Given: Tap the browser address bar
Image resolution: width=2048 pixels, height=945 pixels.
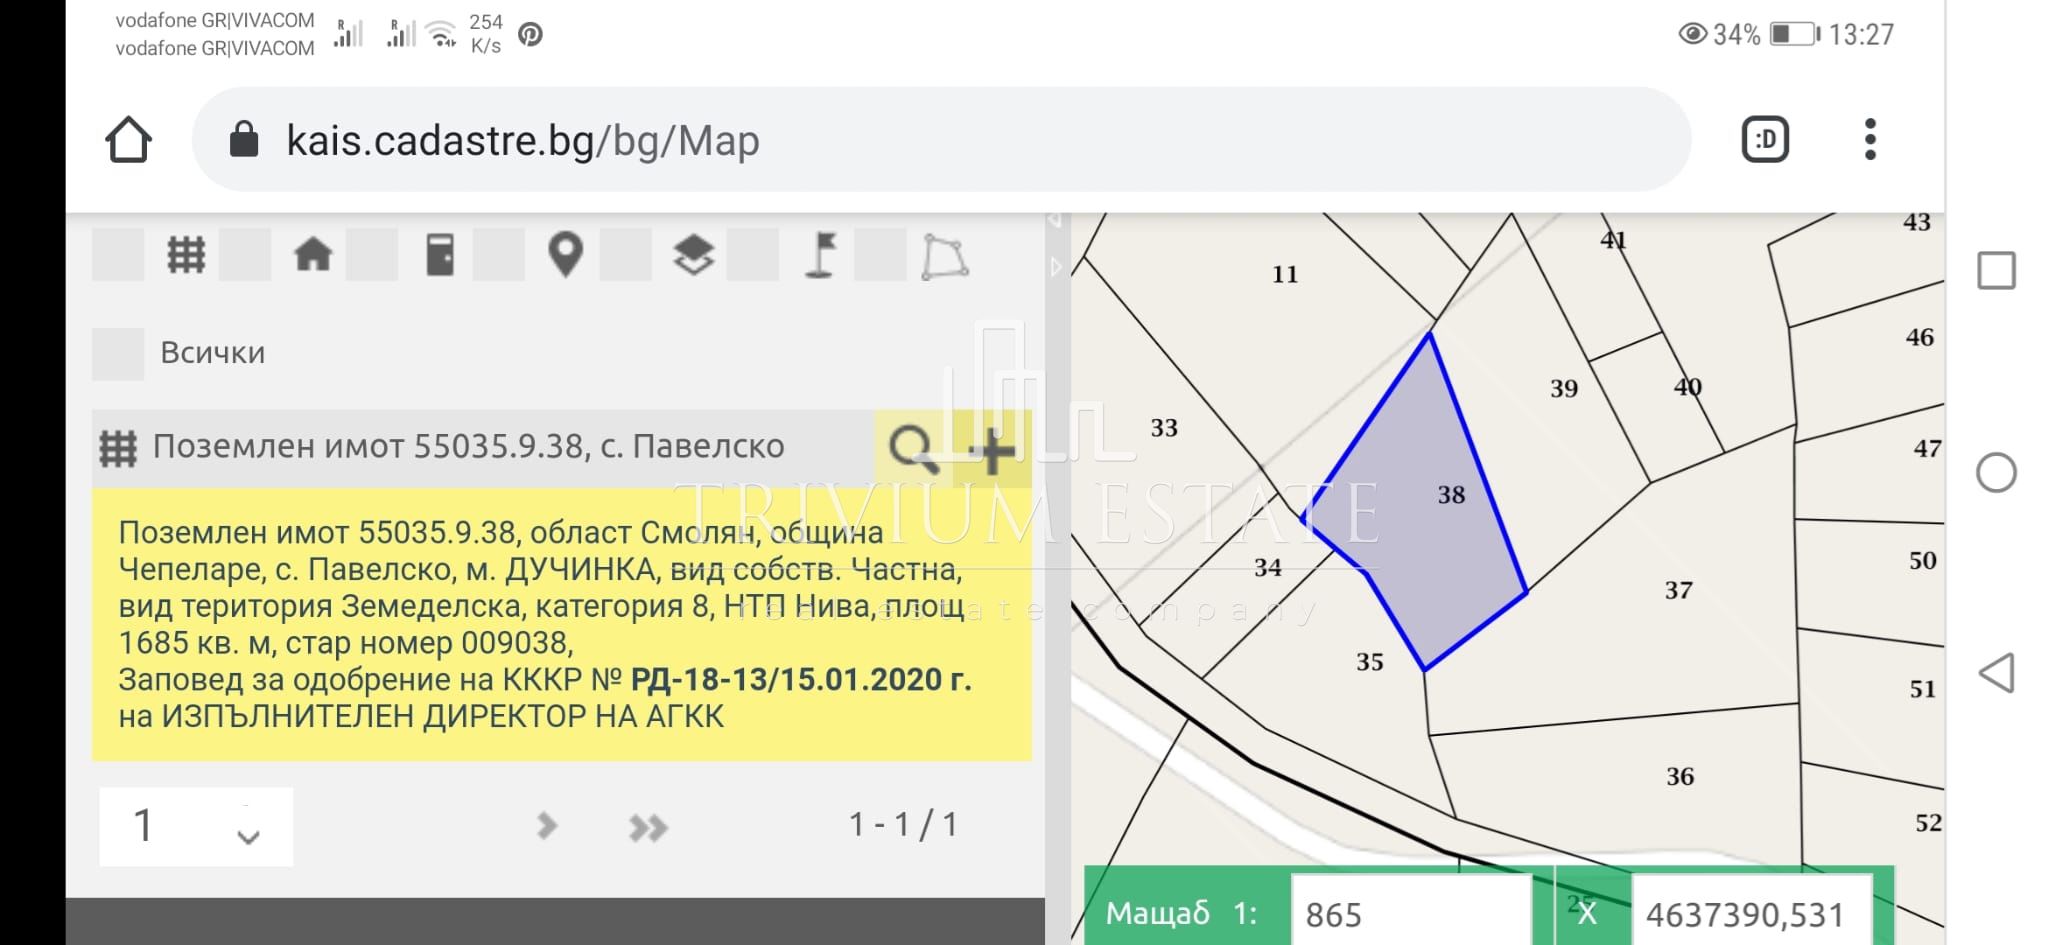Looking at the screenshot, I should [x=940, y=140].
